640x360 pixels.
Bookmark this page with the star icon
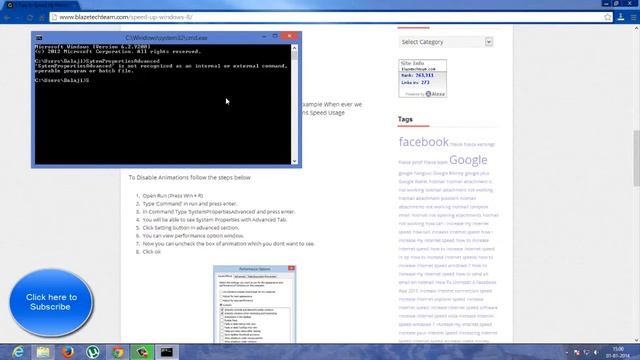(x=608, y=17)
